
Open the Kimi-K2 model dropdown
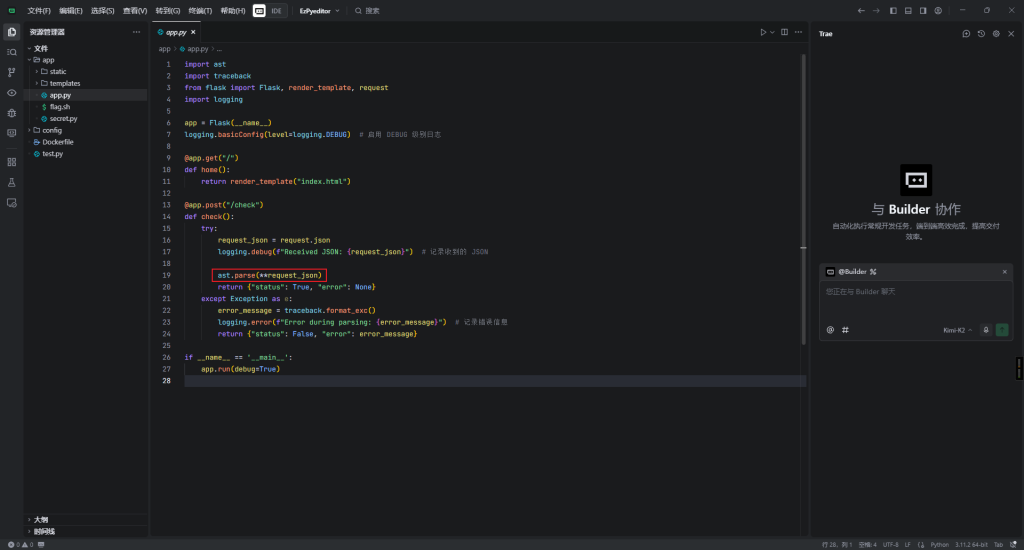[x=957, y=330]
